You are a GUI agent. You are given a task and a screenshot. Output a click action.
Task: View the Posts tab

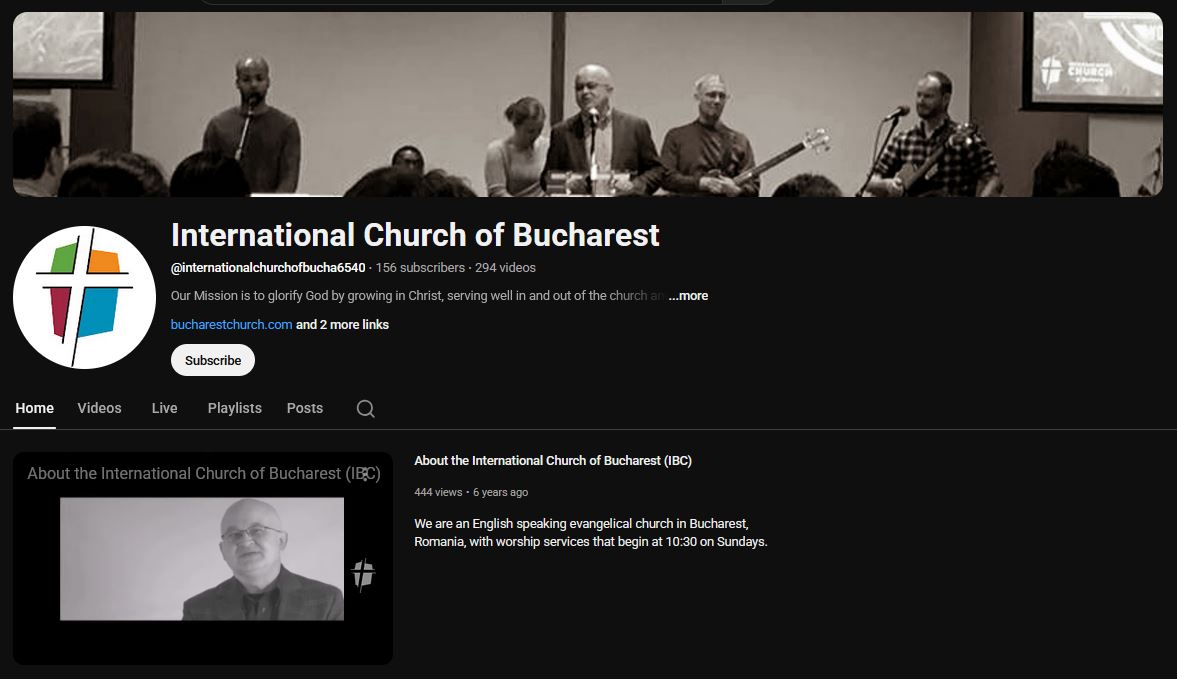[305, 408]
